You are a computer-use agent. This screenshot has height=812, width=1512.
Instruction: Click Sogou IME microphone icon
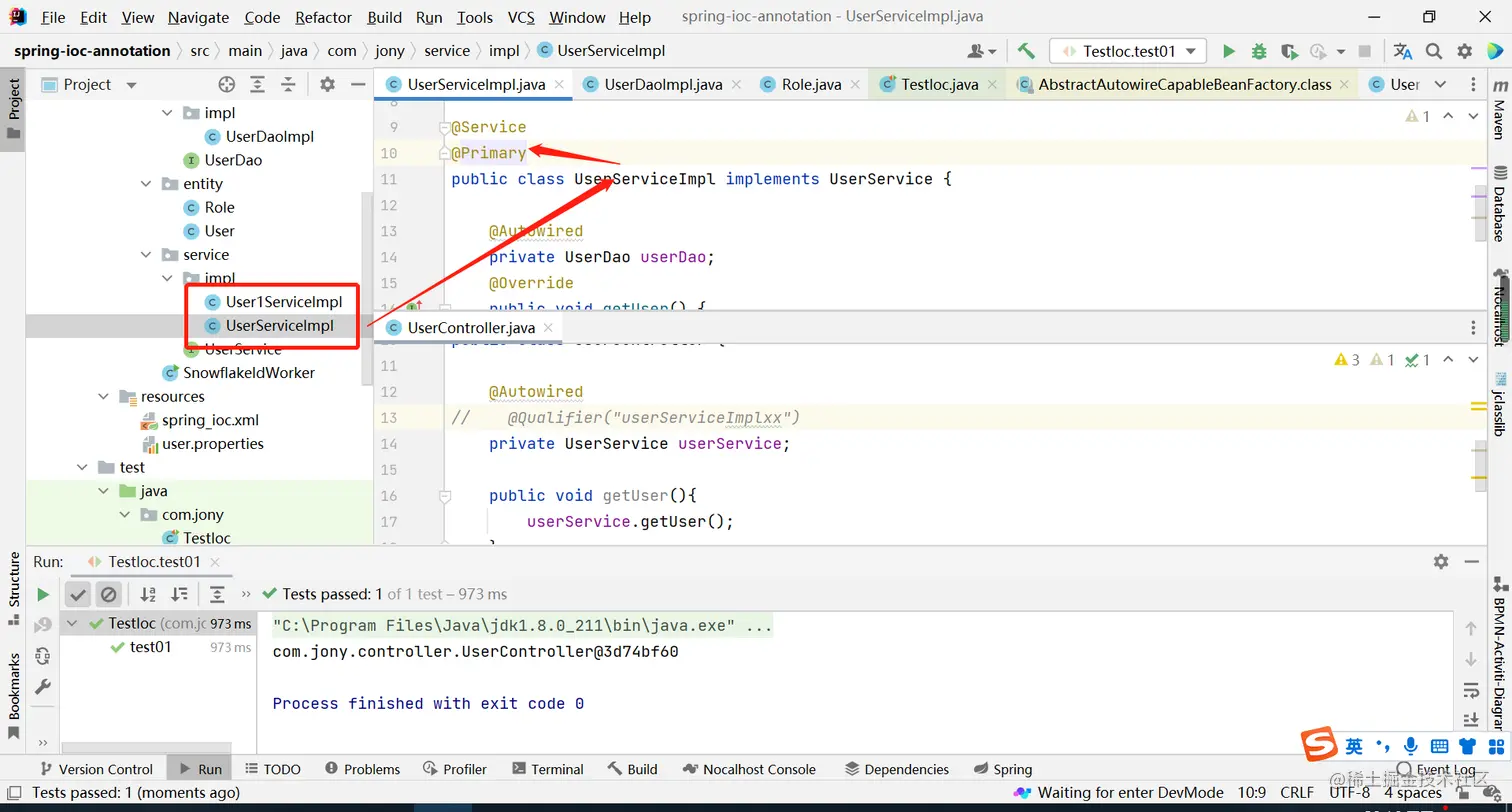pyautogui.click(x=1410, y=746)
